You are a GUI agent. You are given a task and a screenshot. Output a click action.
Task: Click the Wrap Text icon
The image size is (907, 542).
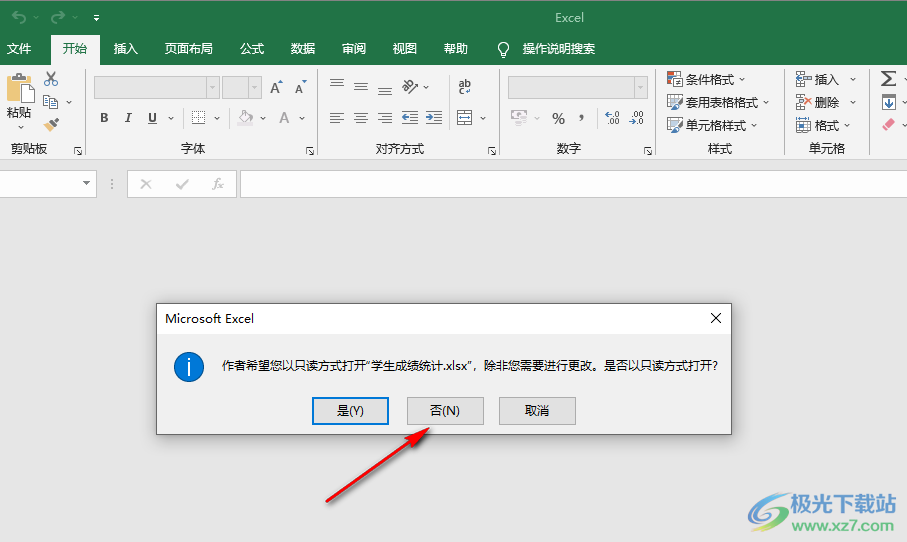(x=464, y=87)
